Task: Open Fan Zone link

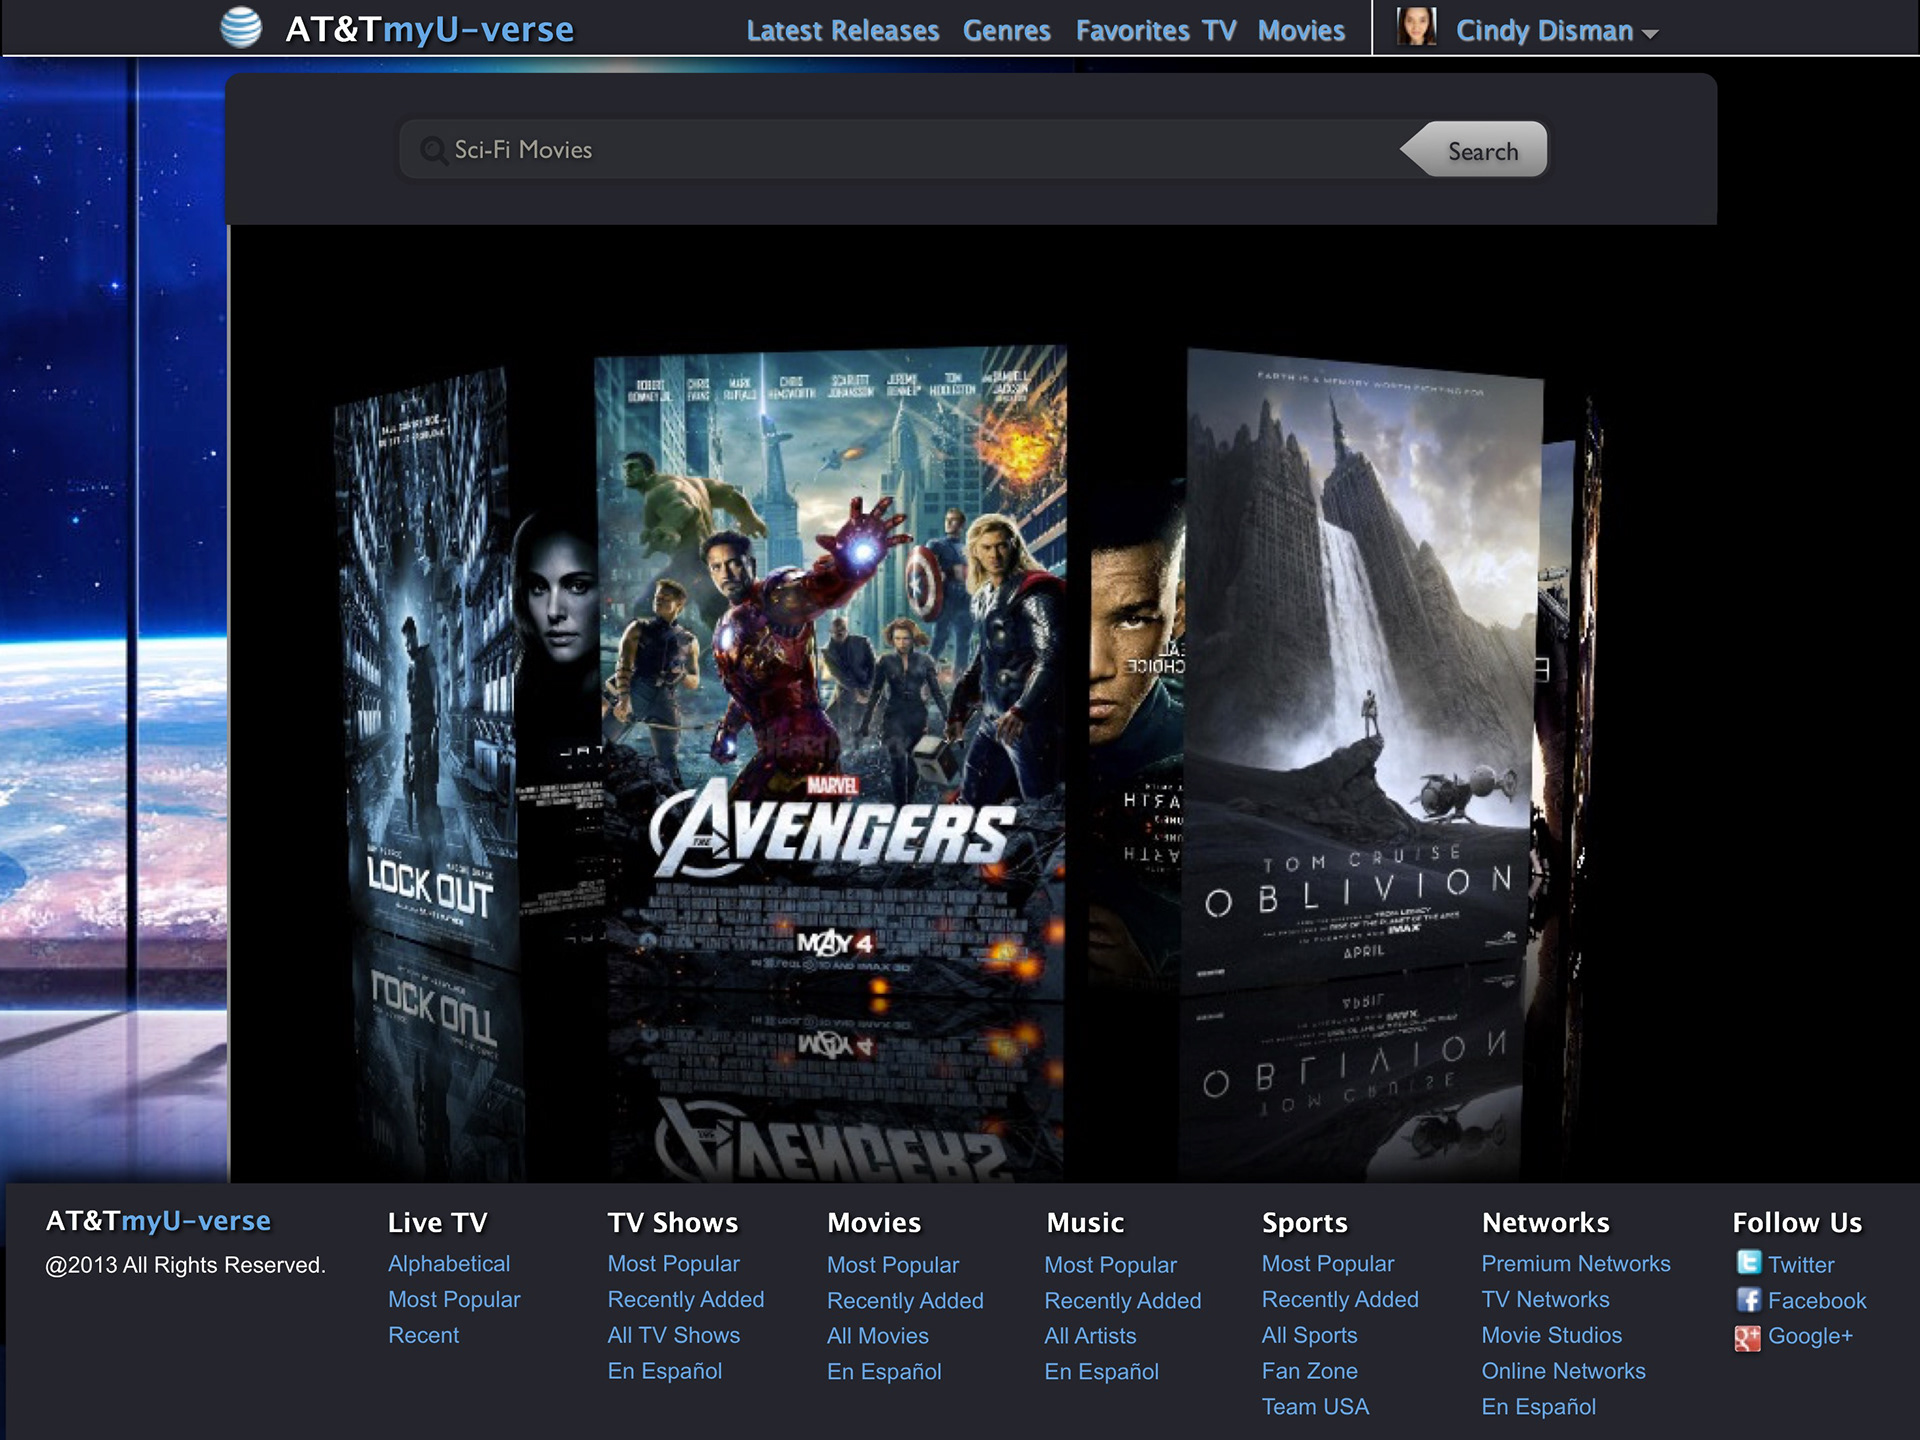Action: pos(1309,1371)
